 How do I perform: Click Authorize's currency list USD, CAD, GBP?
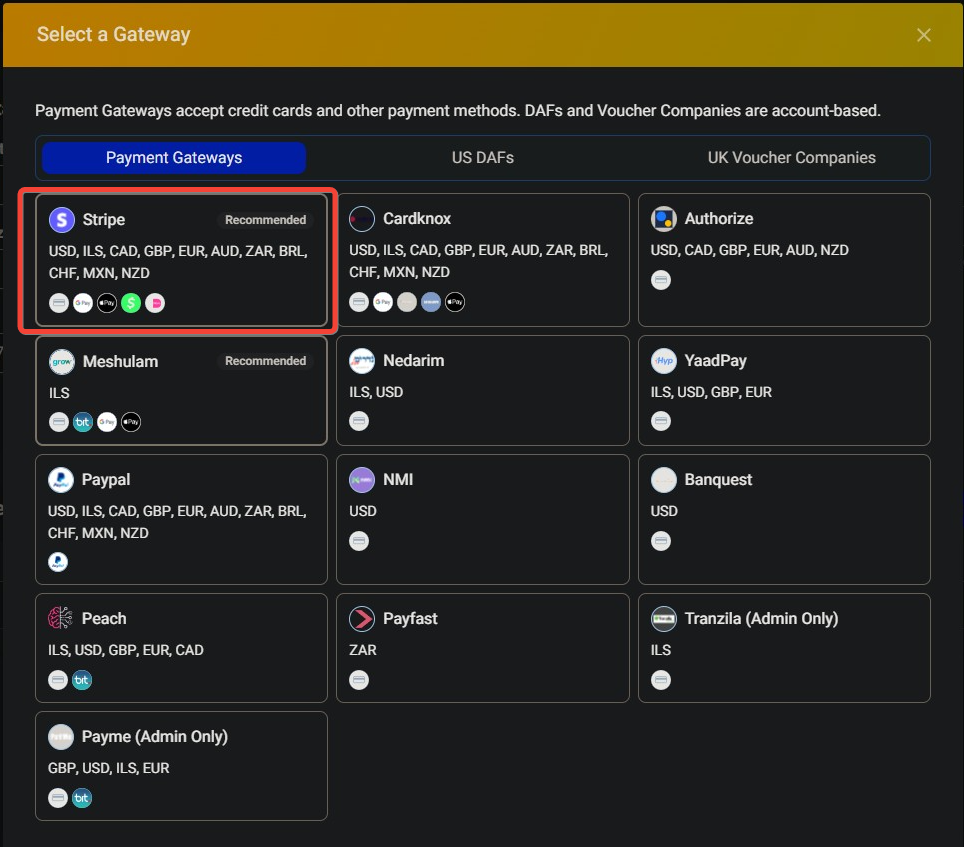pyautogui.click(x=749, y=251)
